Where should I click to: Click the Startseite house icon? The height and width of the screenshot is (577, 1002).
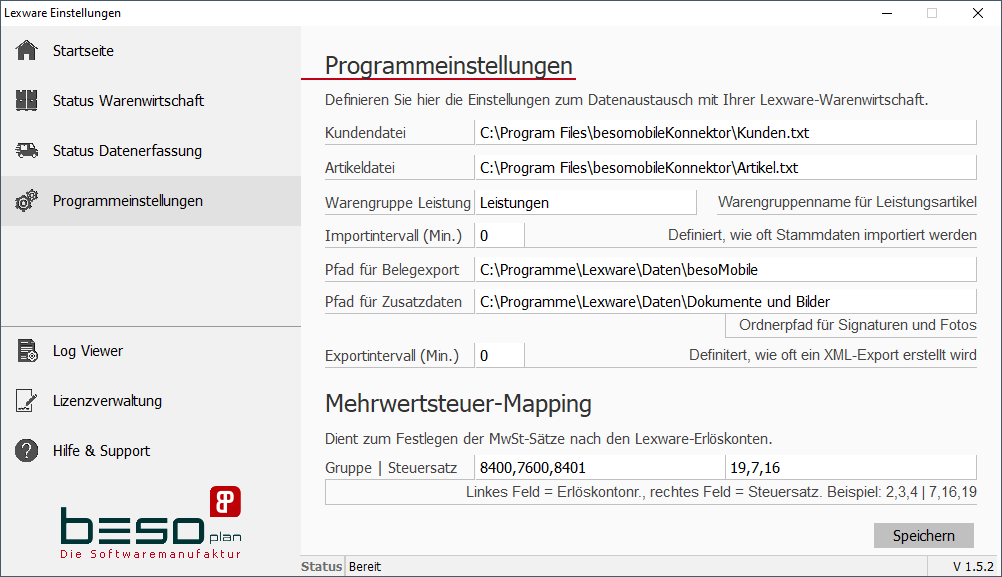point(26,50)
